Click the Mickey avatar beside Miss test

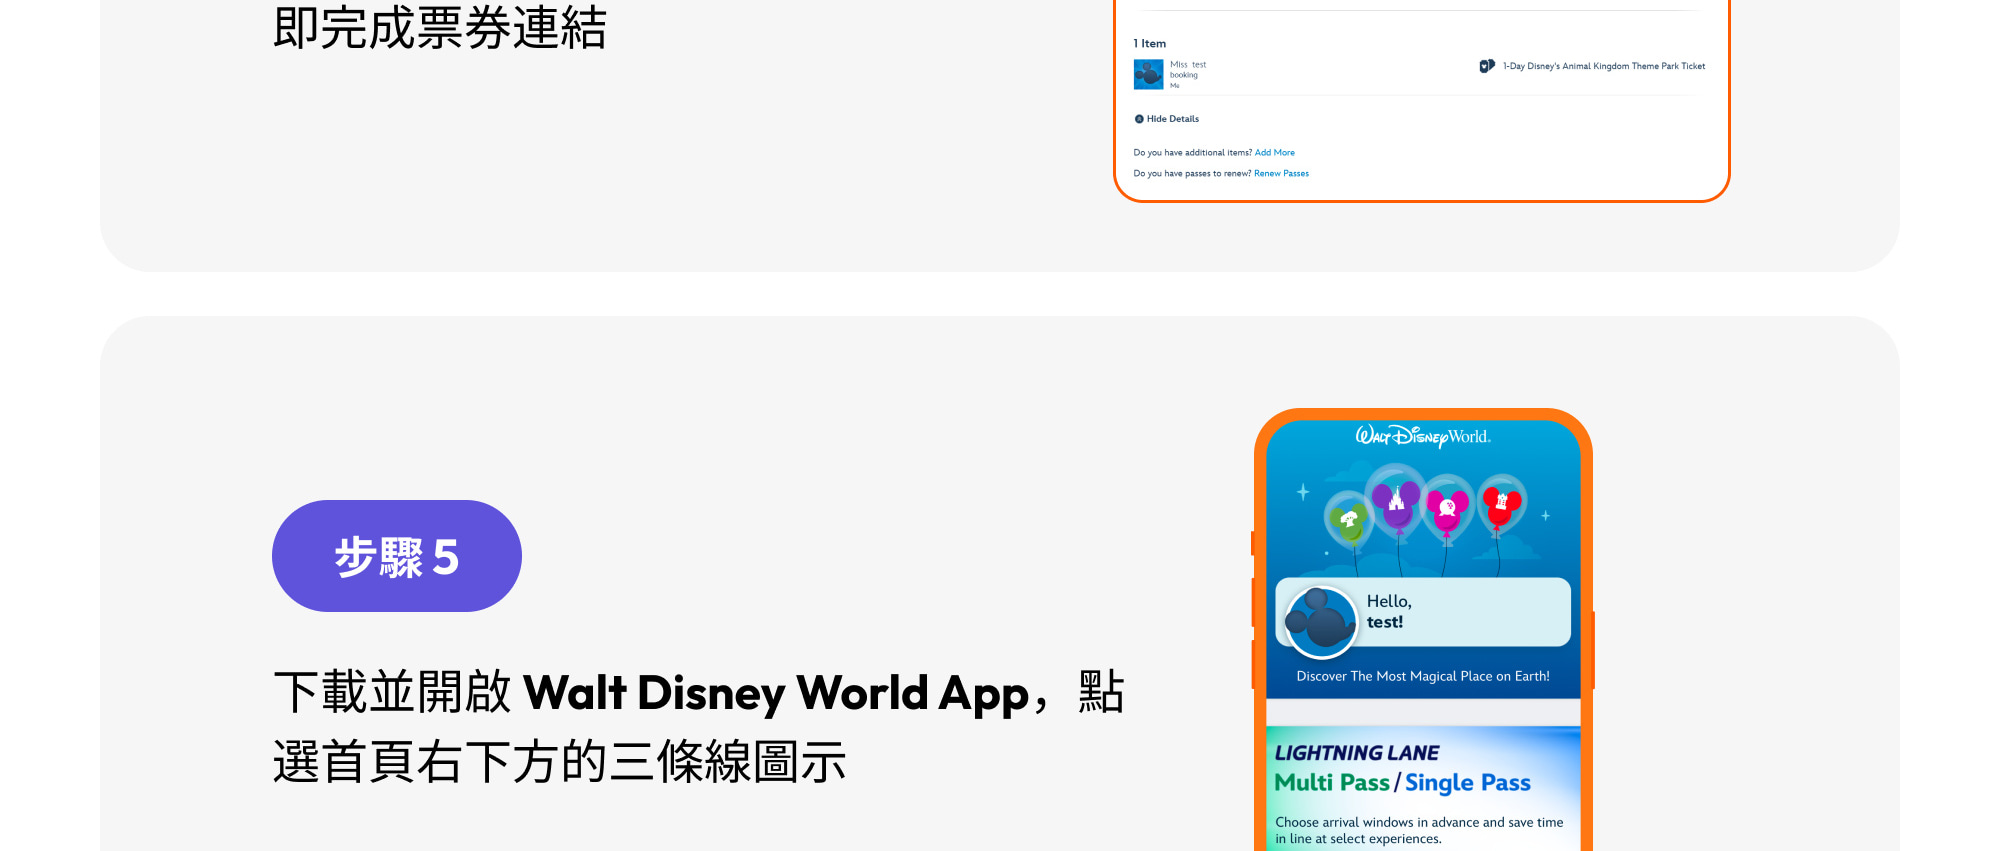tap(1148, 74)
